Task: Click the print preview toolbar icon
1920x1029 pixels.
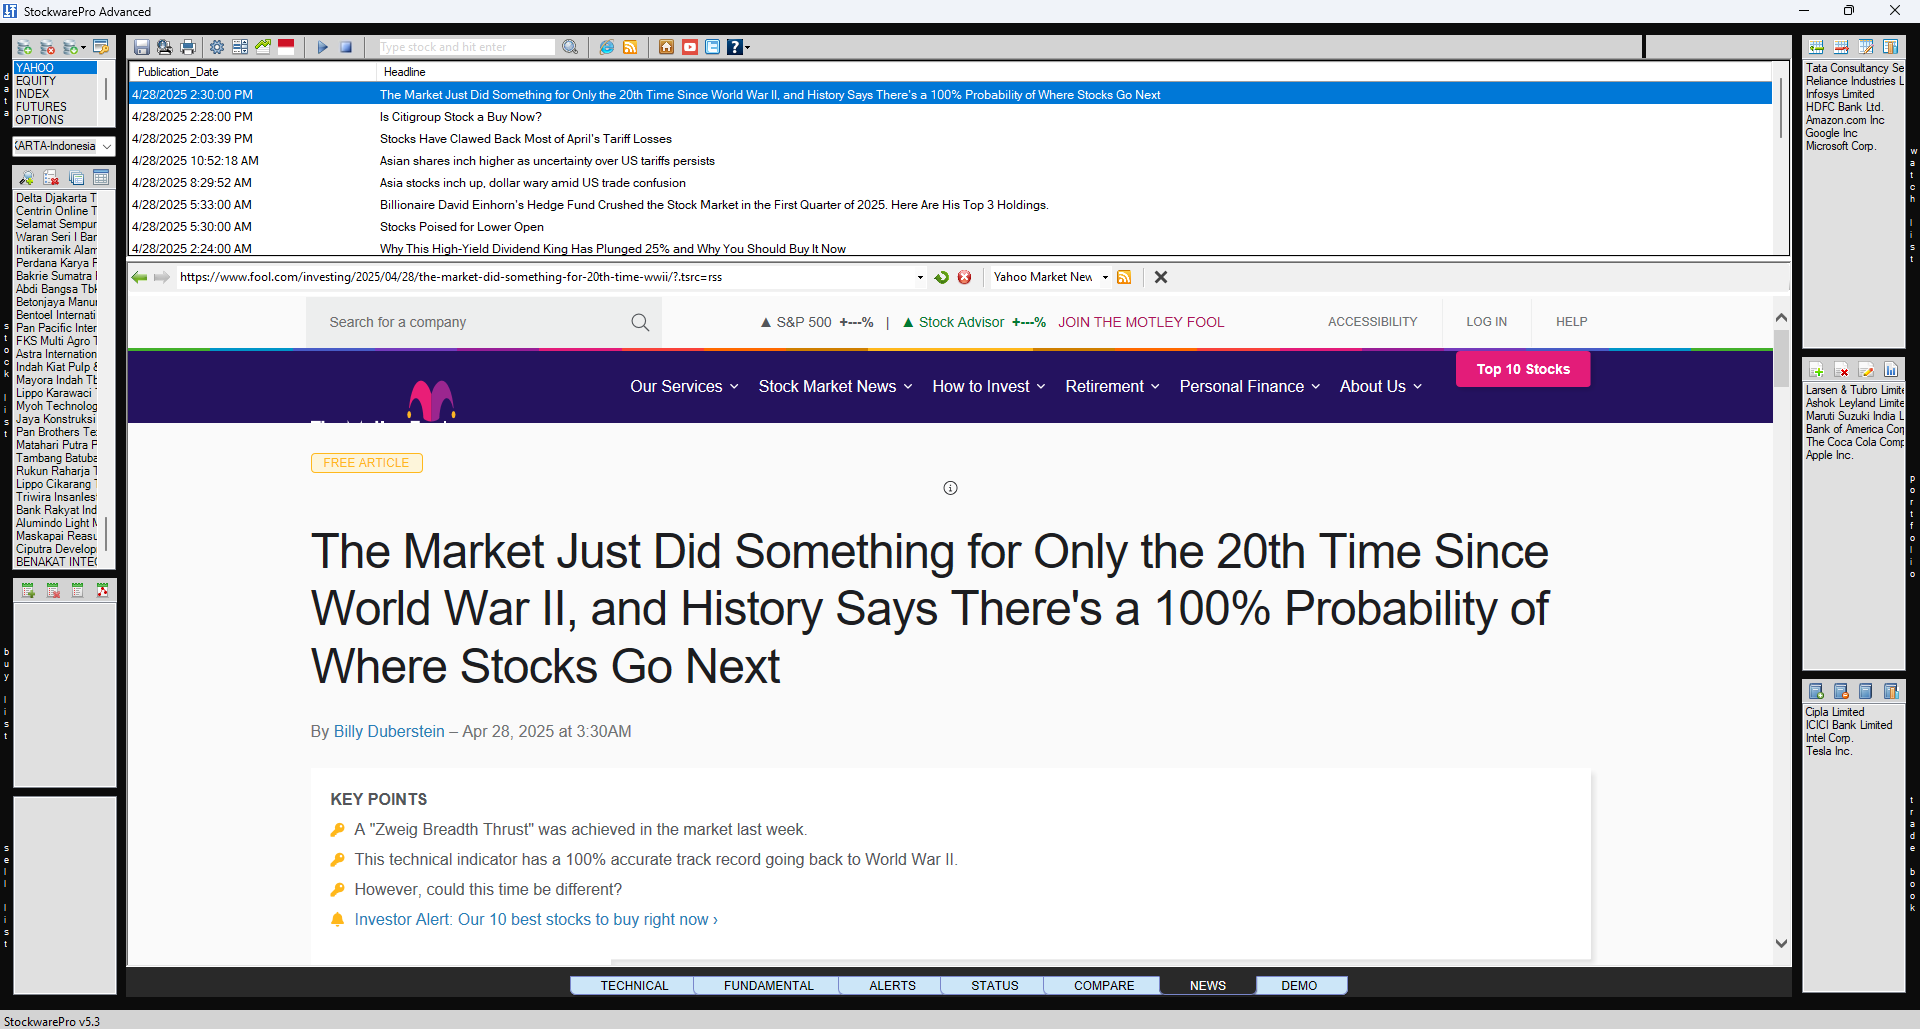Action: coord(164,47)
